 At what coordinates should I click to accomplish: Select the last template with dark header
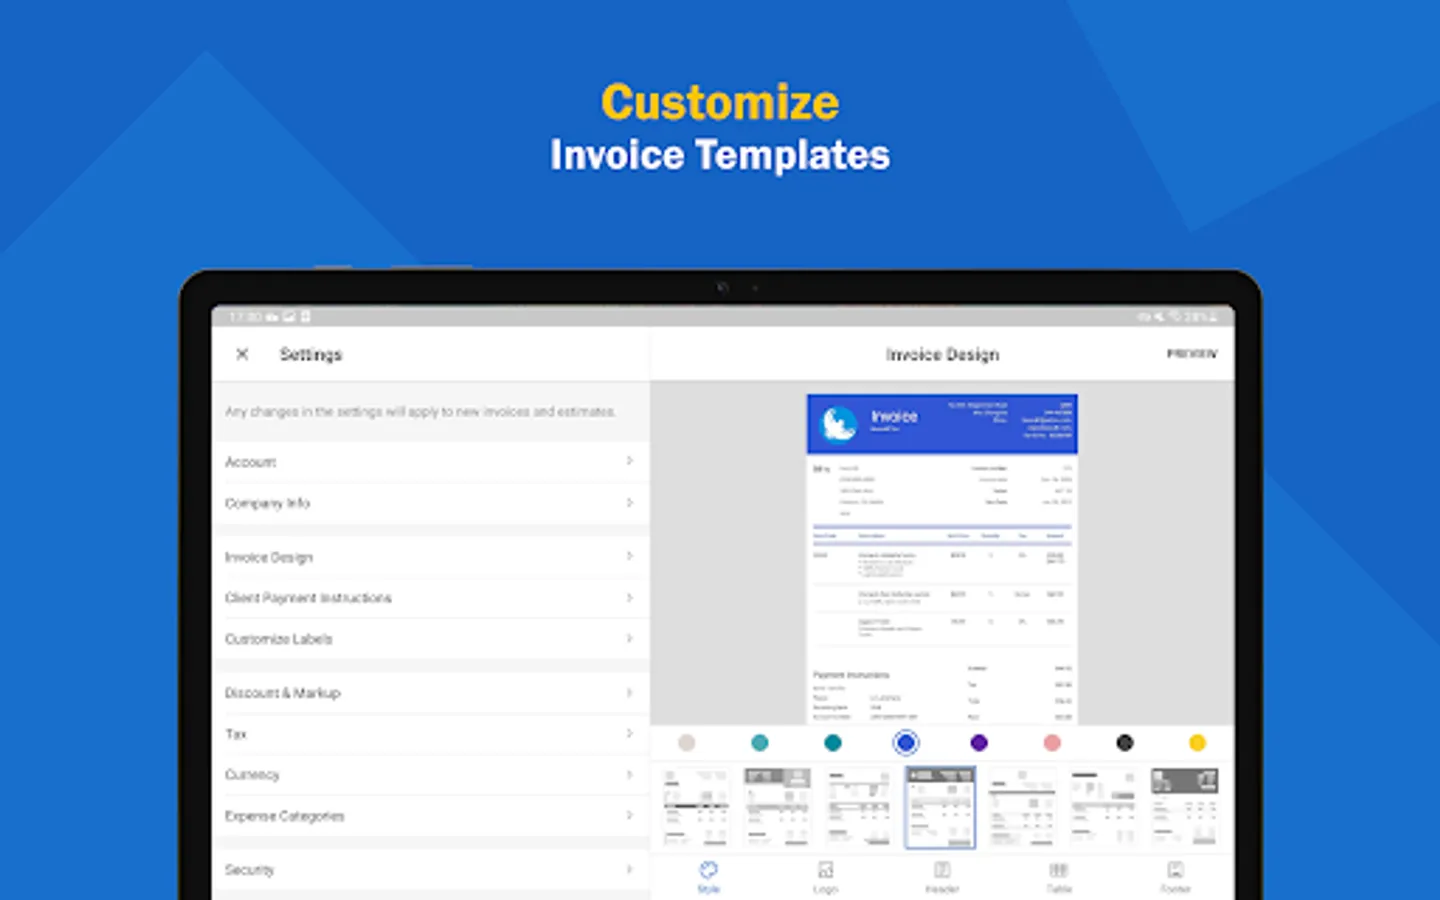tap(1185, 807)
